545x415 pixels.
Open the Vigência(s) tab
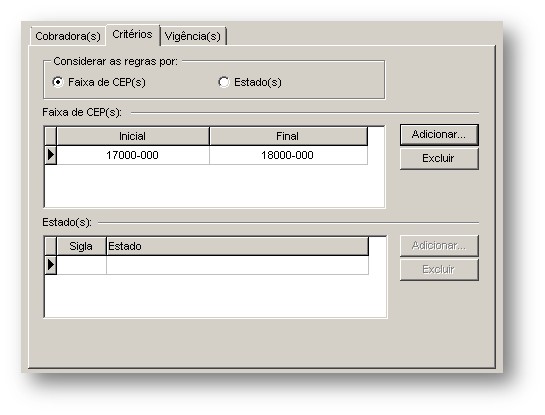[x=193, y=36]
